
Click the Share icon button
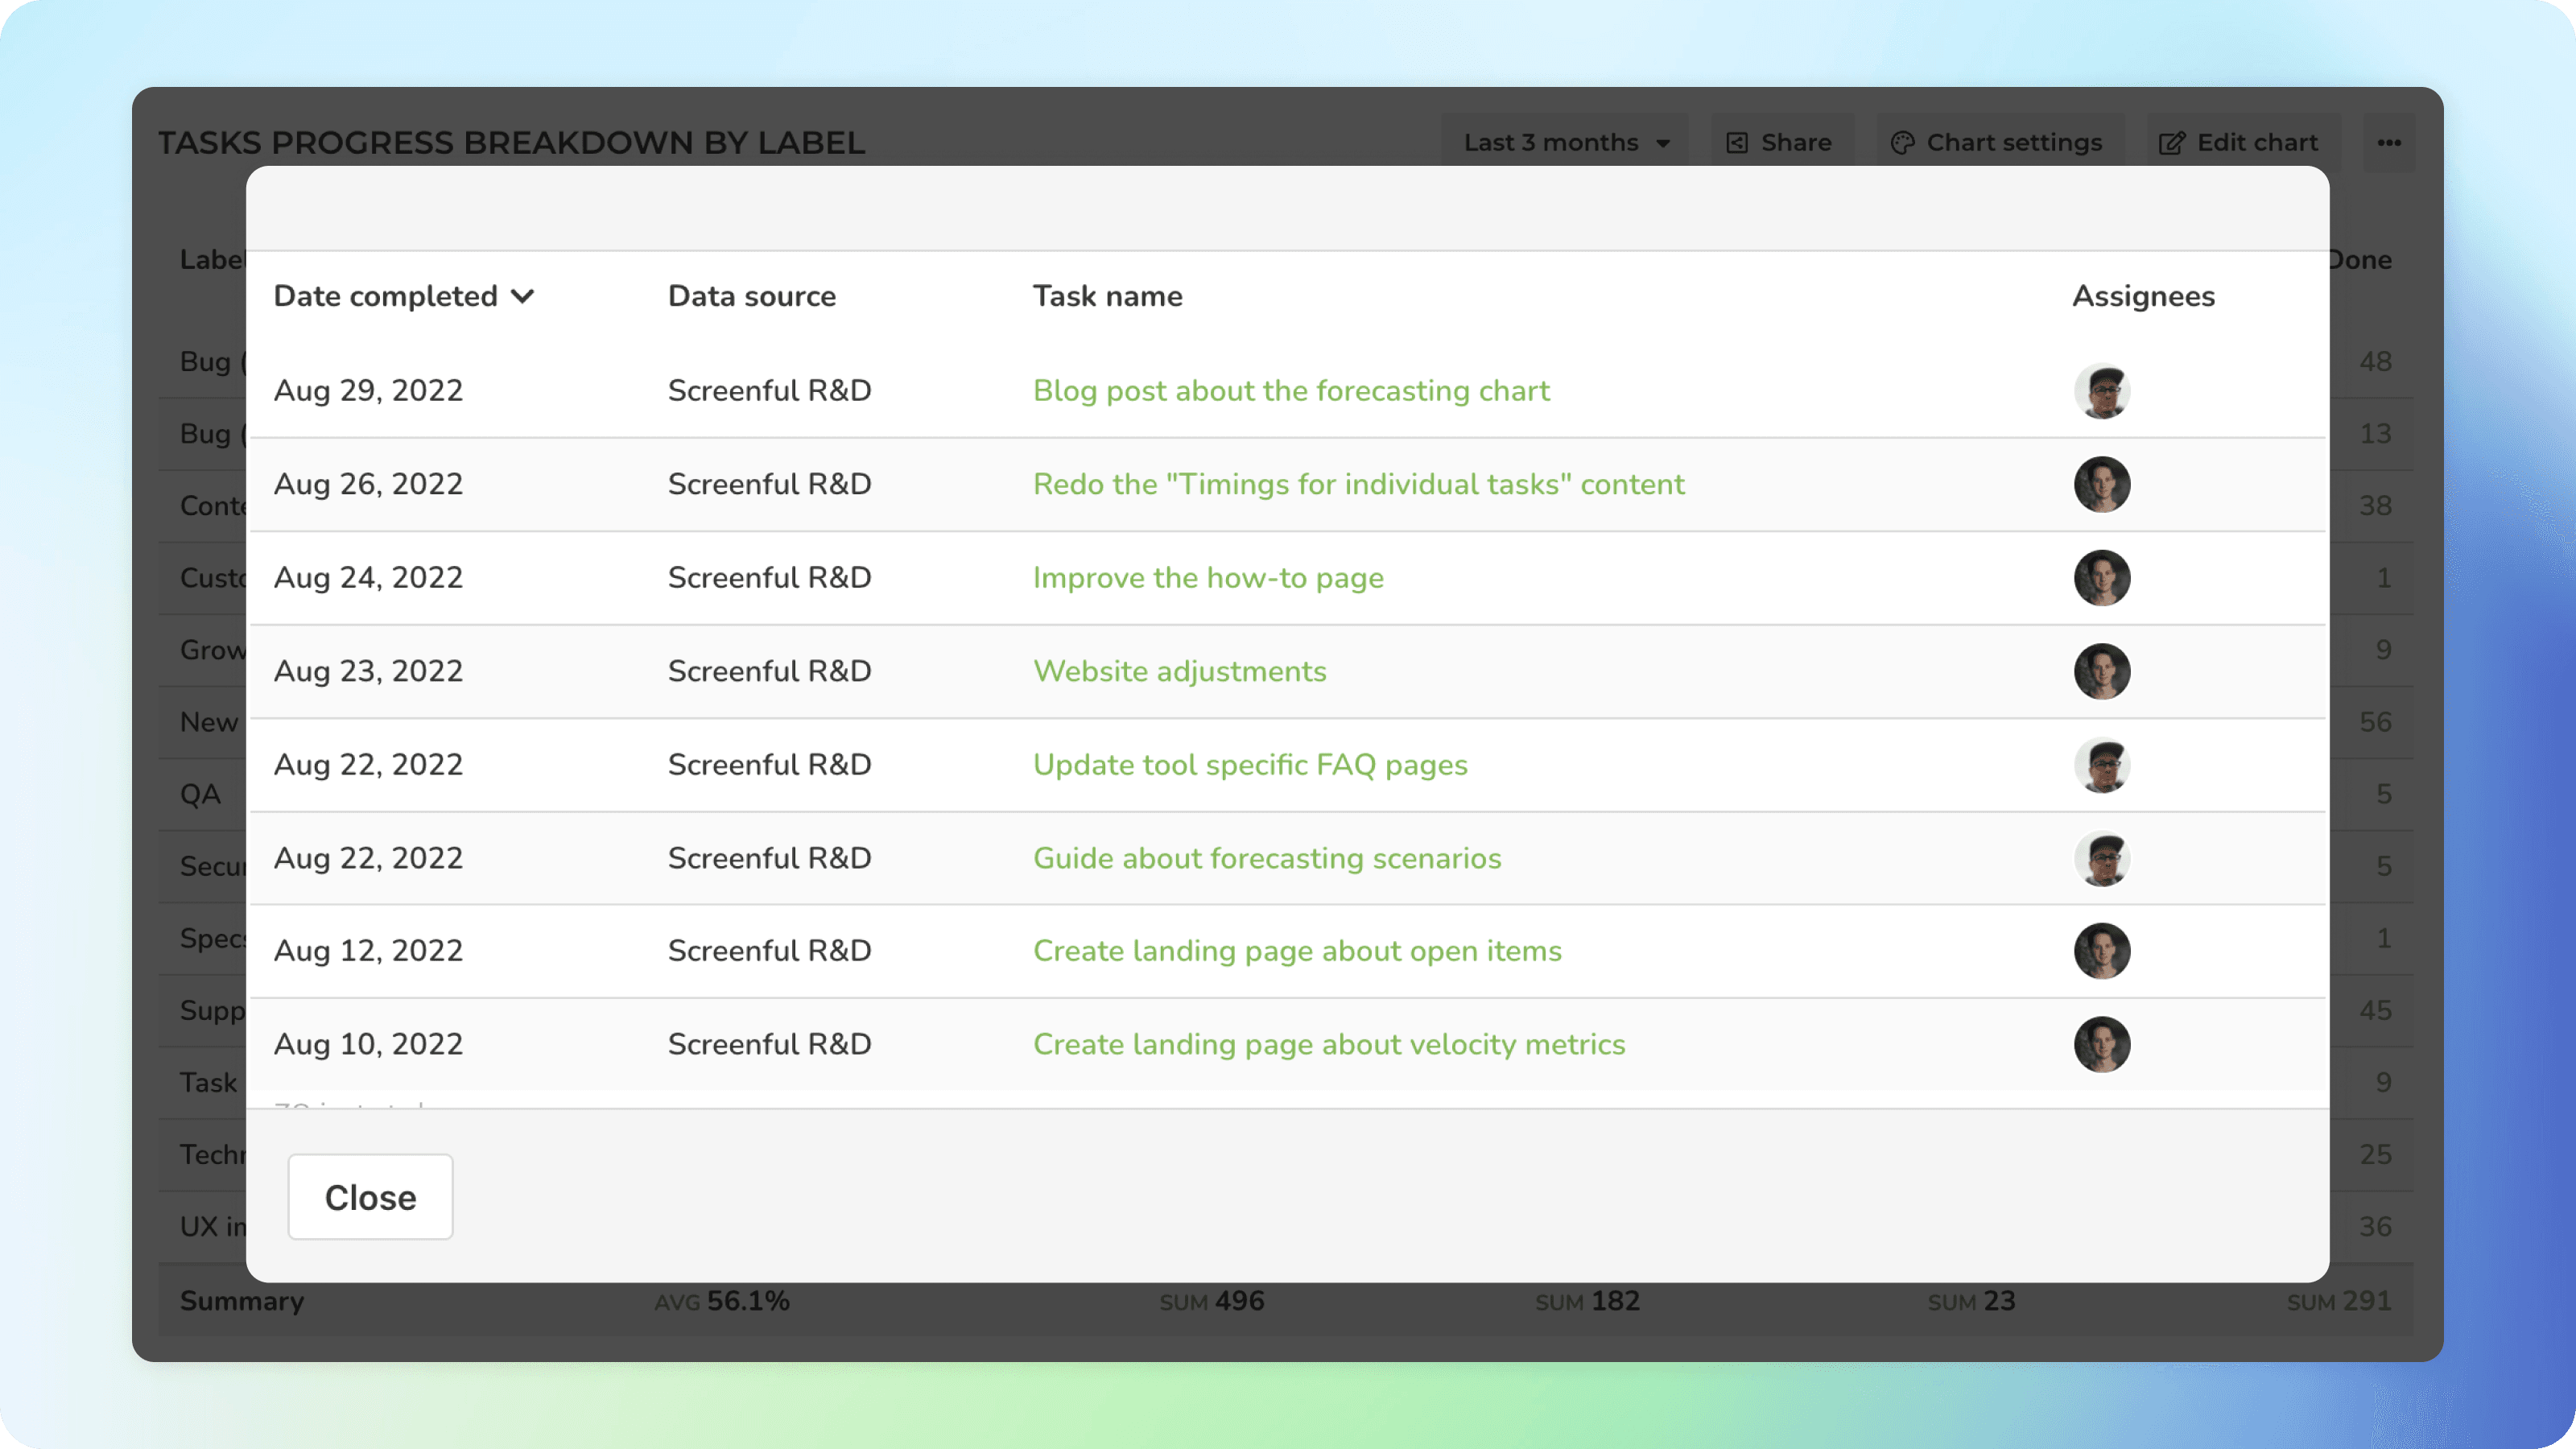click(x=1737, y=143)
